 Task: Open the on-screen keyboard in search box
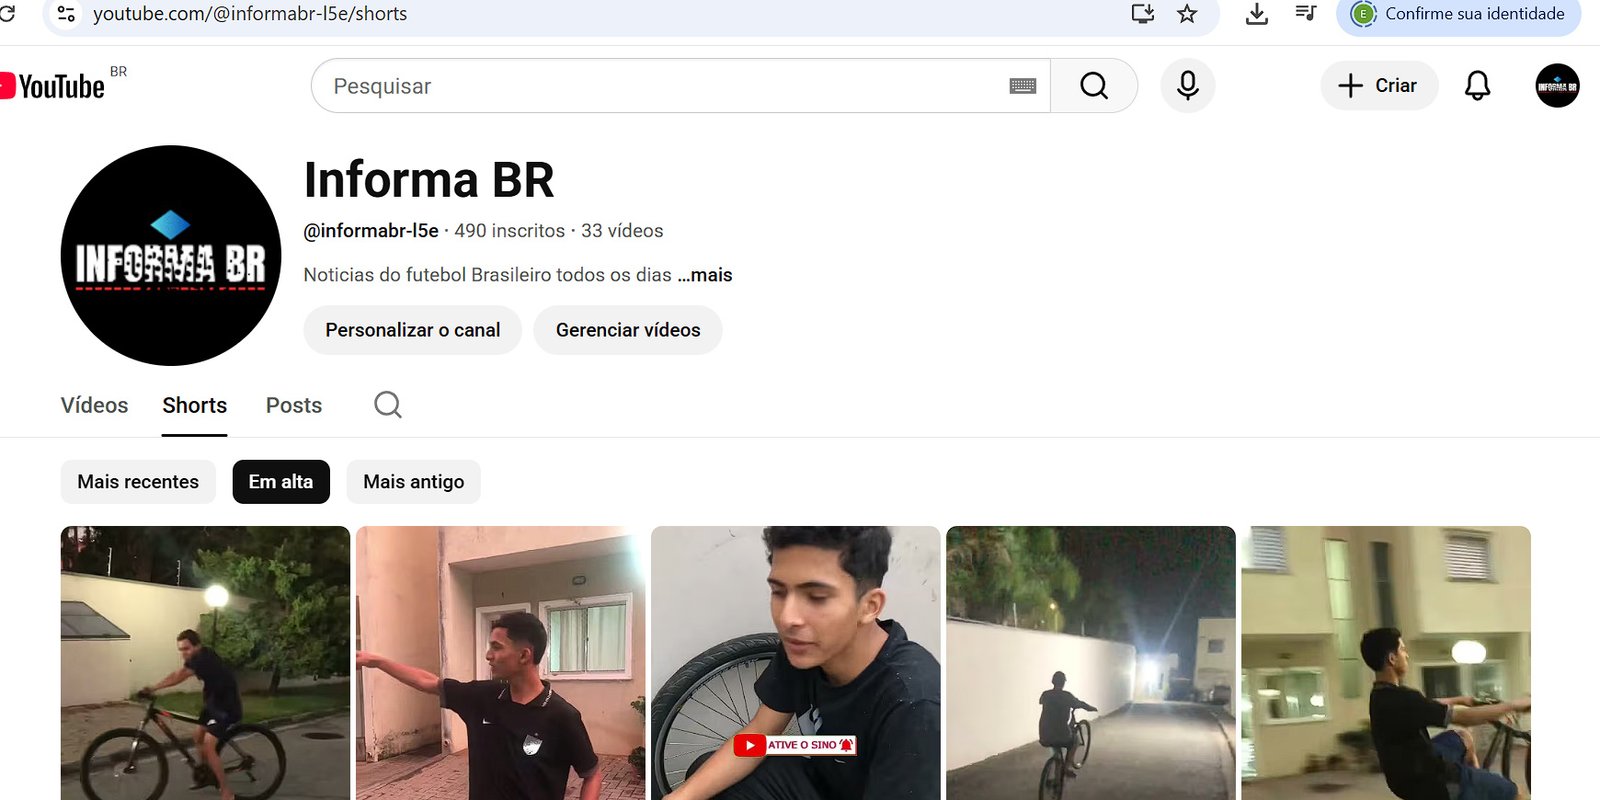tap(1023, 86)
